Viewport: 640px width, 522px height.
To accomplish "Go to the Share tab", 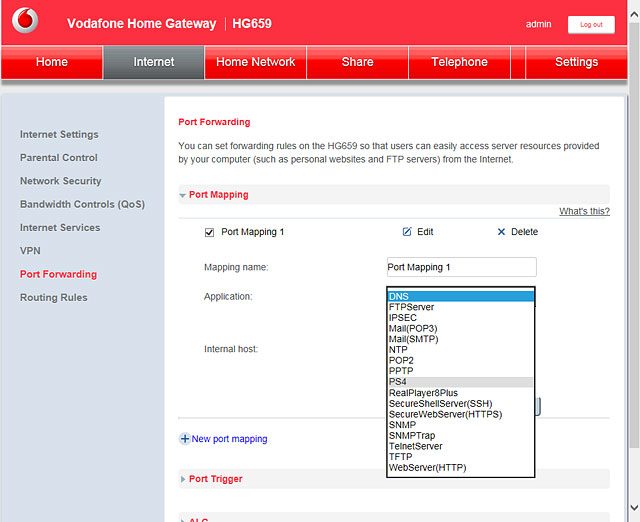I will (x=358, y=62).
